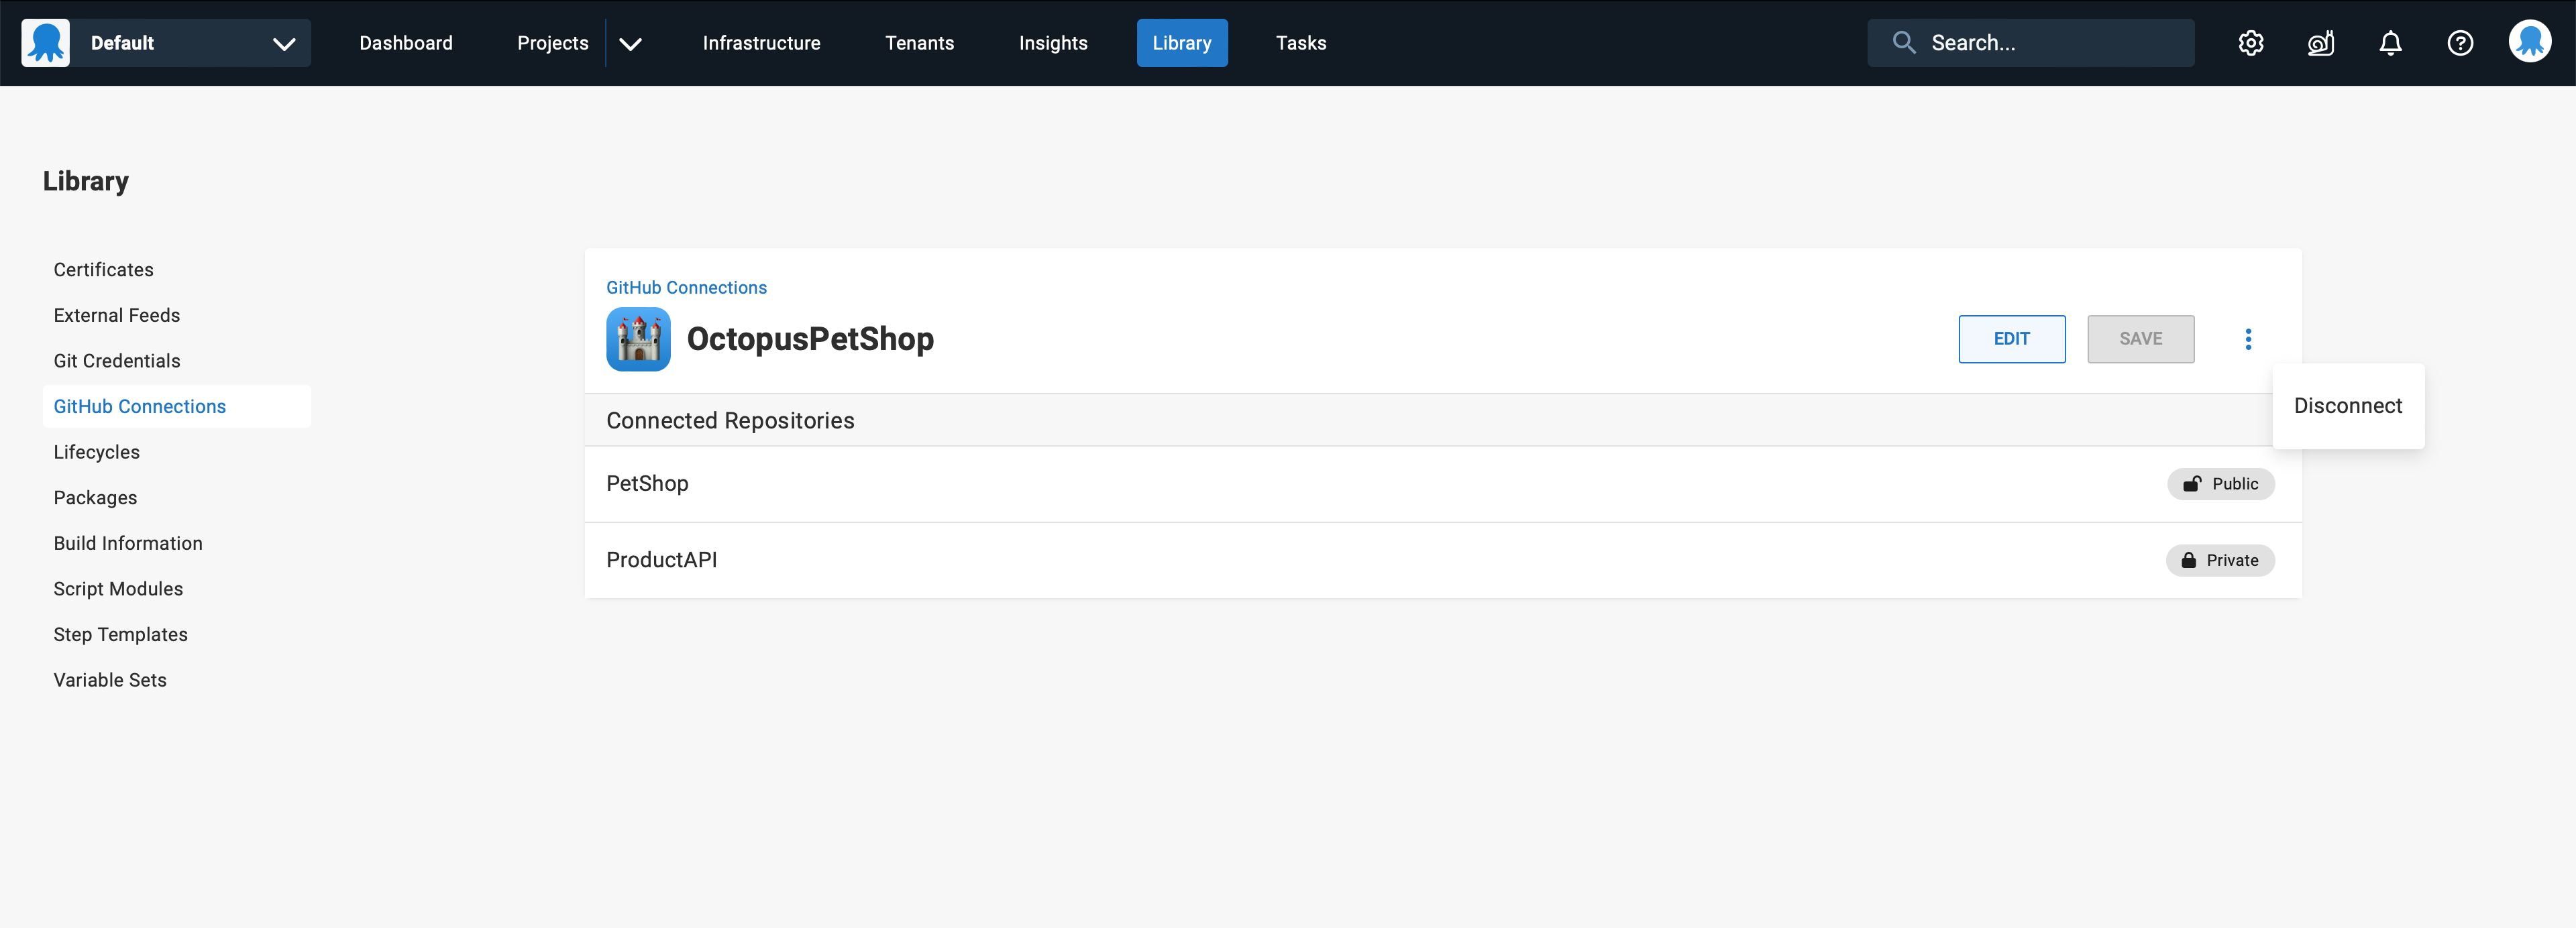Open the overflow menu with three dots
2576x928 pixels.
(2249, 339)
